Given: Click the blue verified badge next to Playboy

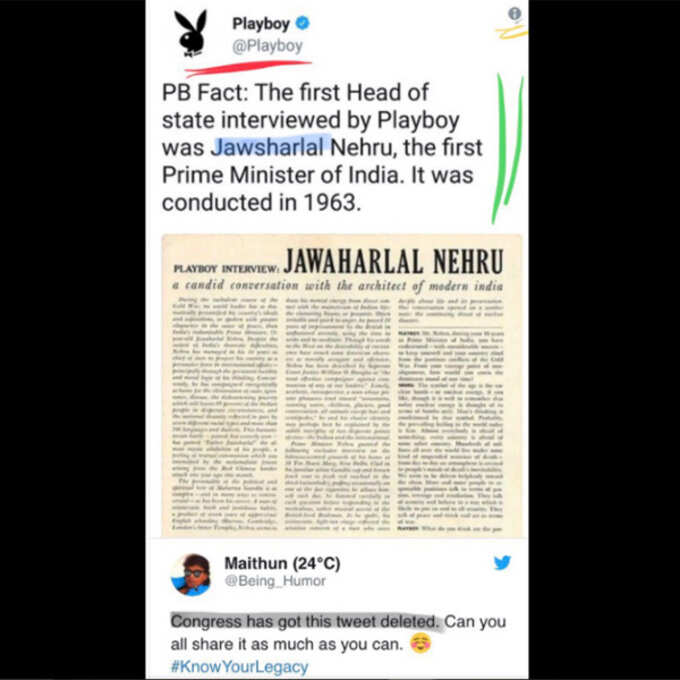Looking at the screenshot, I should [x=302, y=23].
